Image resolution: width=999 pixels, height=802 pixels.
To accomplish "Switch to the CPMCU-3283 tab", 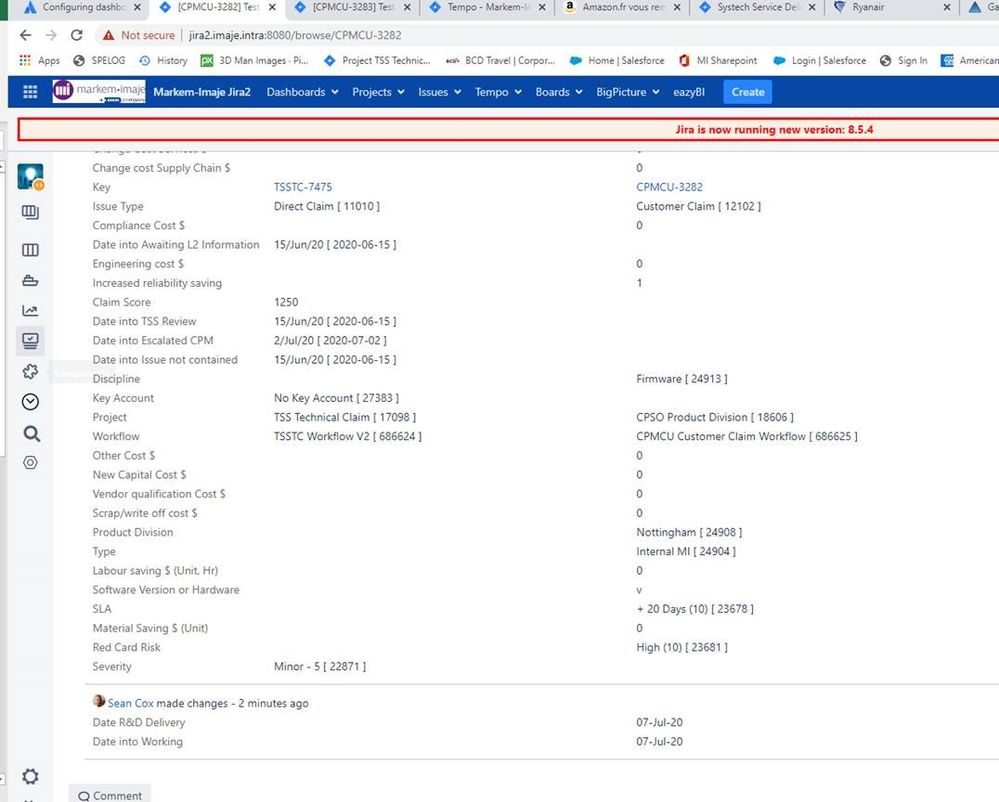I will point(354,8).
